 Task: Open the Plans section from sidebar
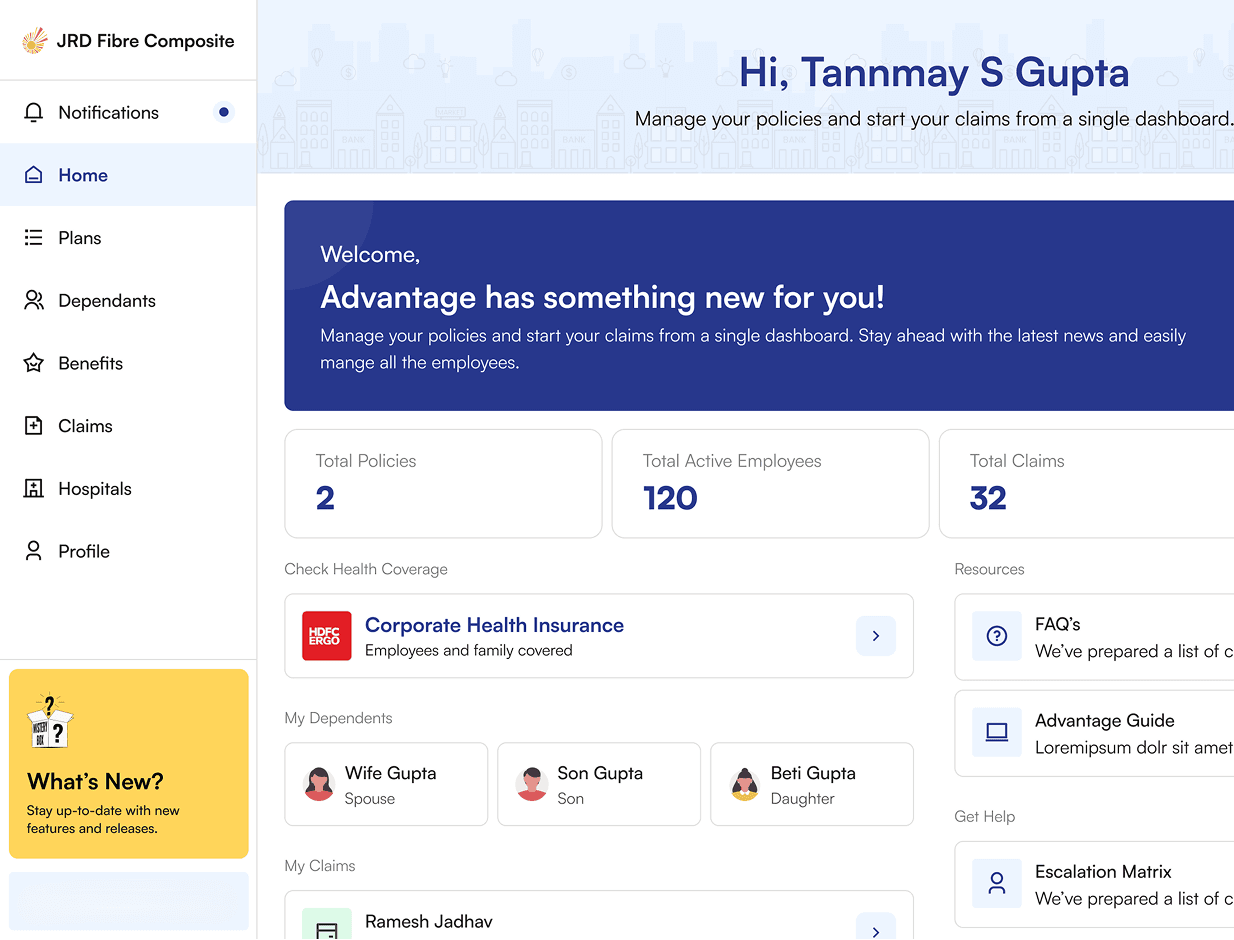[x=80, y=237]
